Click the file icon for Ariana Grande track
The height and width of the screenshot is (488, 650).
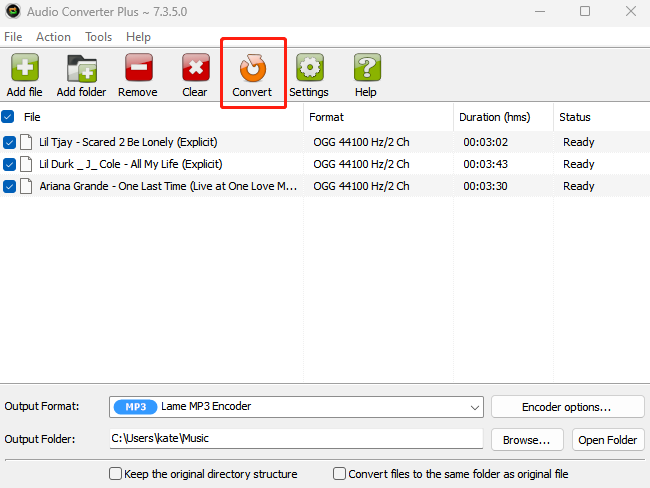coord(27,186)
